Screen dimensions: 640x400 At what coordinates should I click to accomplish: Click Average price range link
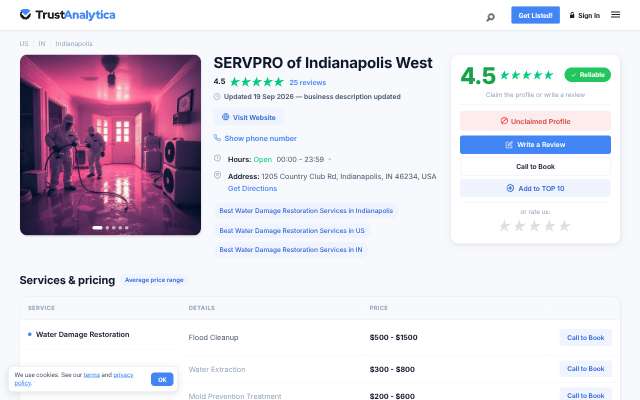pos(154,280)
